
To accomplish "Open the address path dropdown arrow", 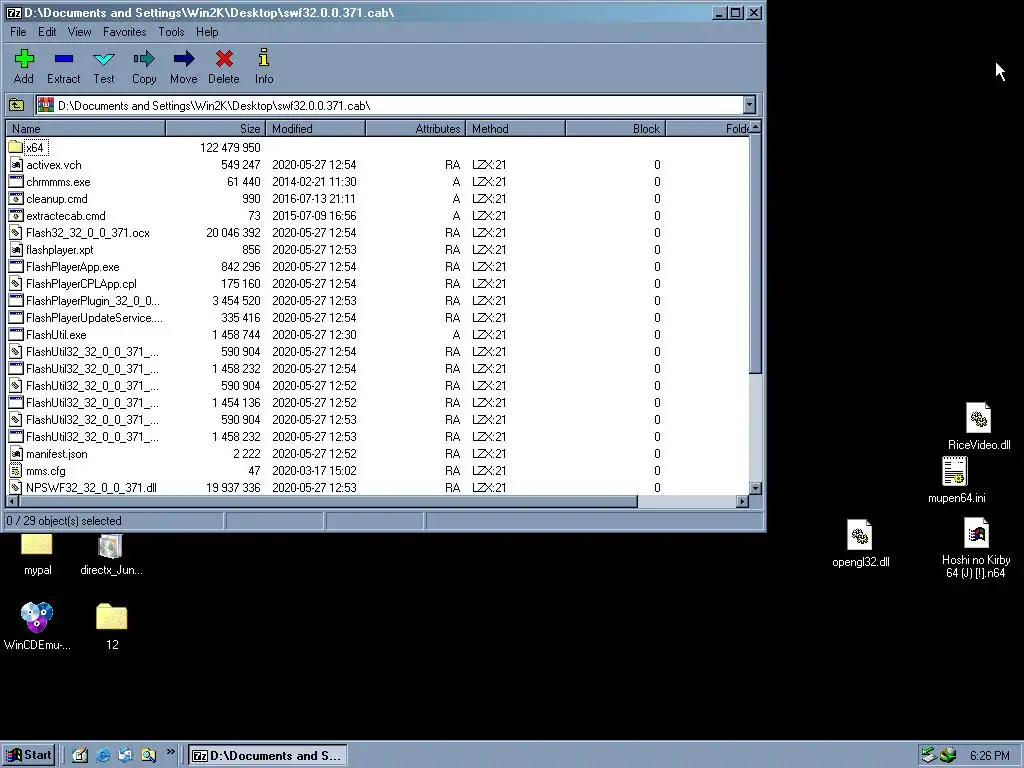I will tap(749, 105).
